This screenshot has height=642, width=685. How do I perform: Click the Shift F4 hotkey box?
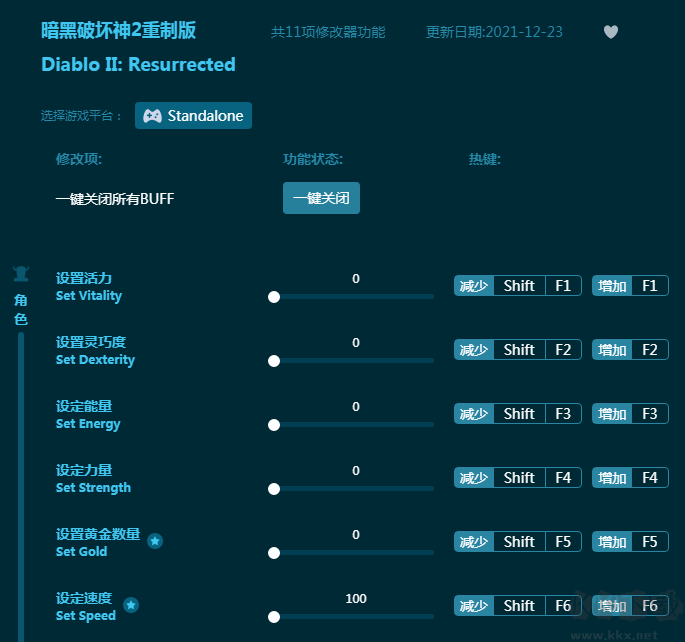click(537, 478)
